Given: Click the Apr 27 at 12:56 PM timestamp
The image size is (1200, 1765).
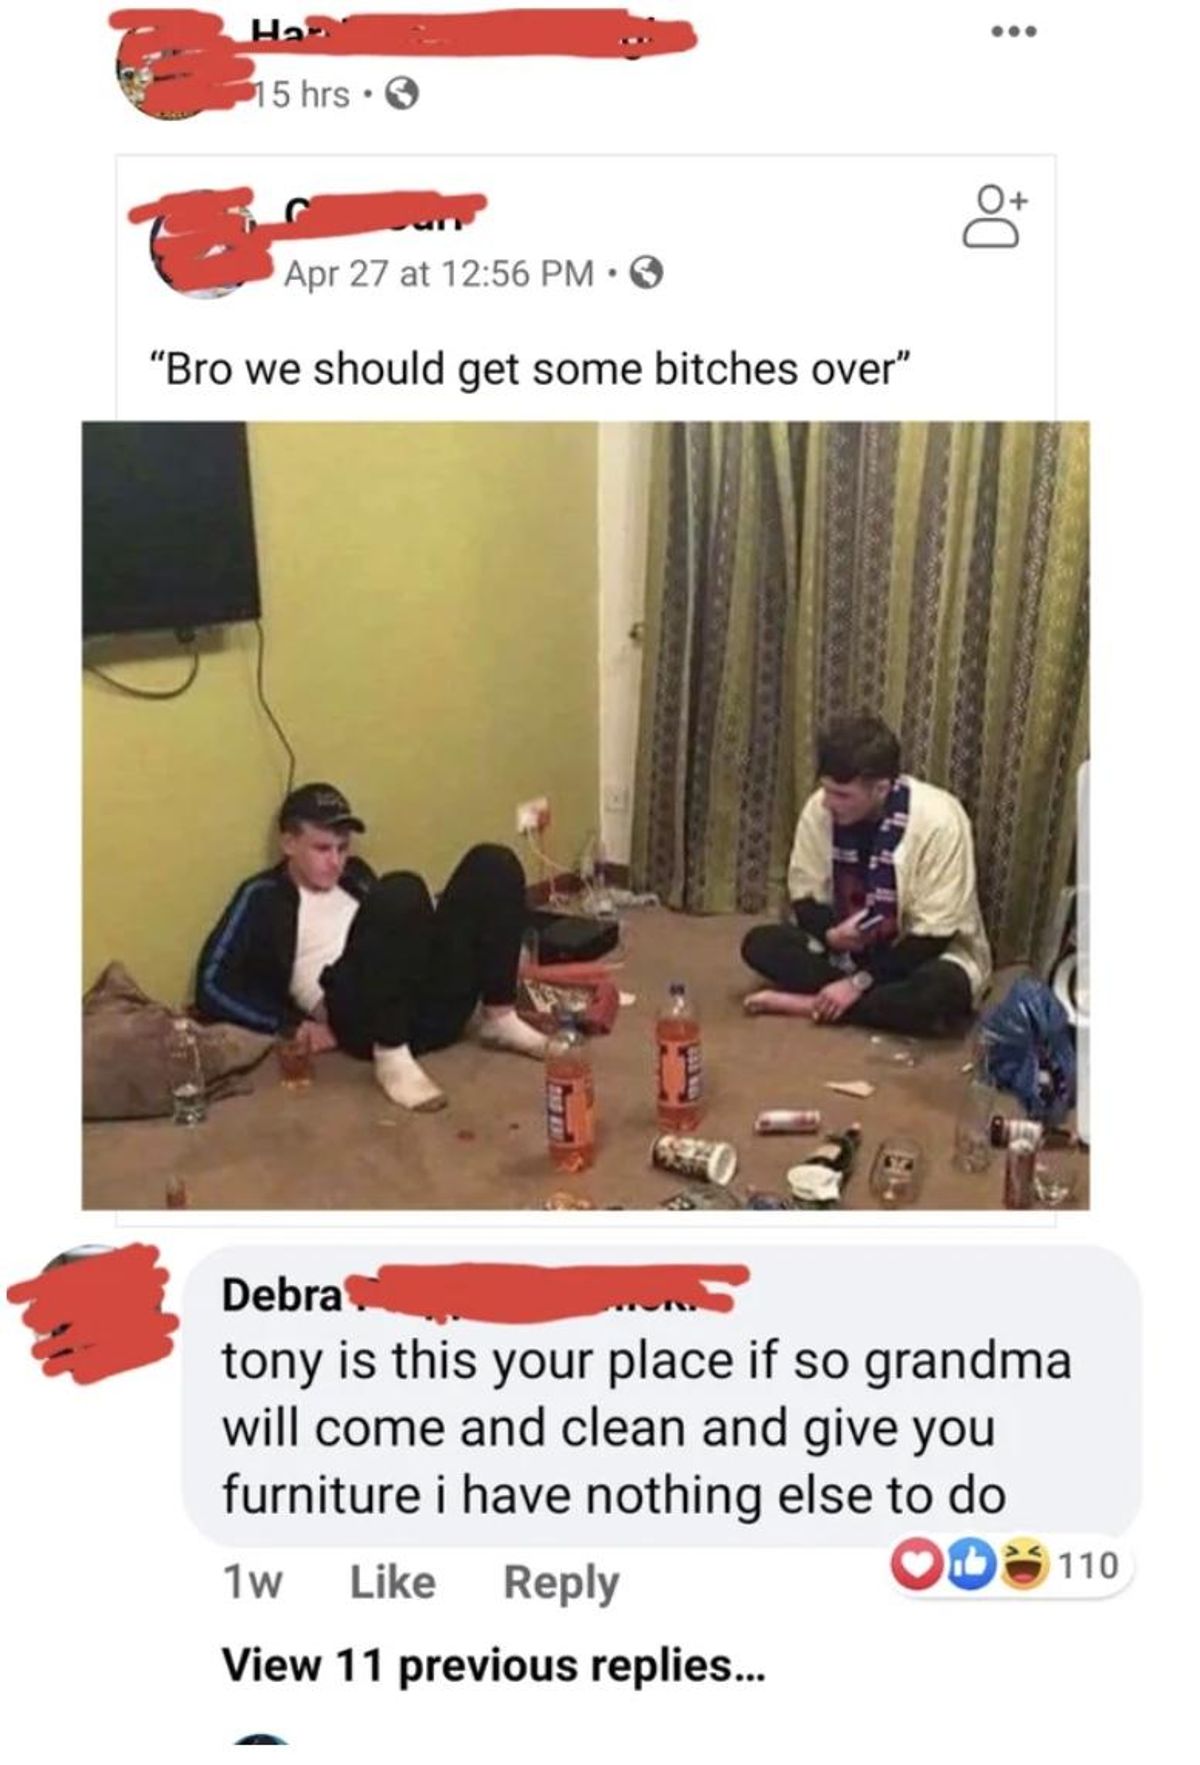Looking at the screenshot, I should [439, 273].
